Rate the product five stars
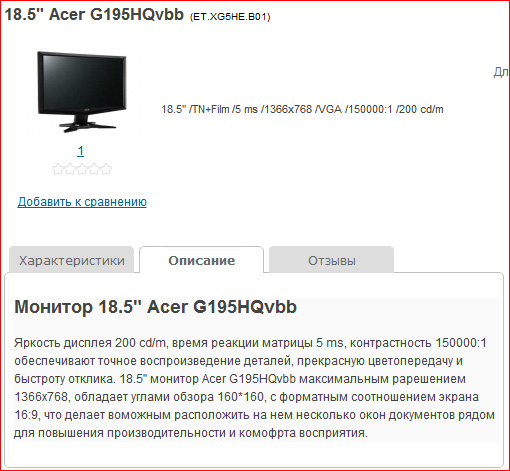 point(106,169)
